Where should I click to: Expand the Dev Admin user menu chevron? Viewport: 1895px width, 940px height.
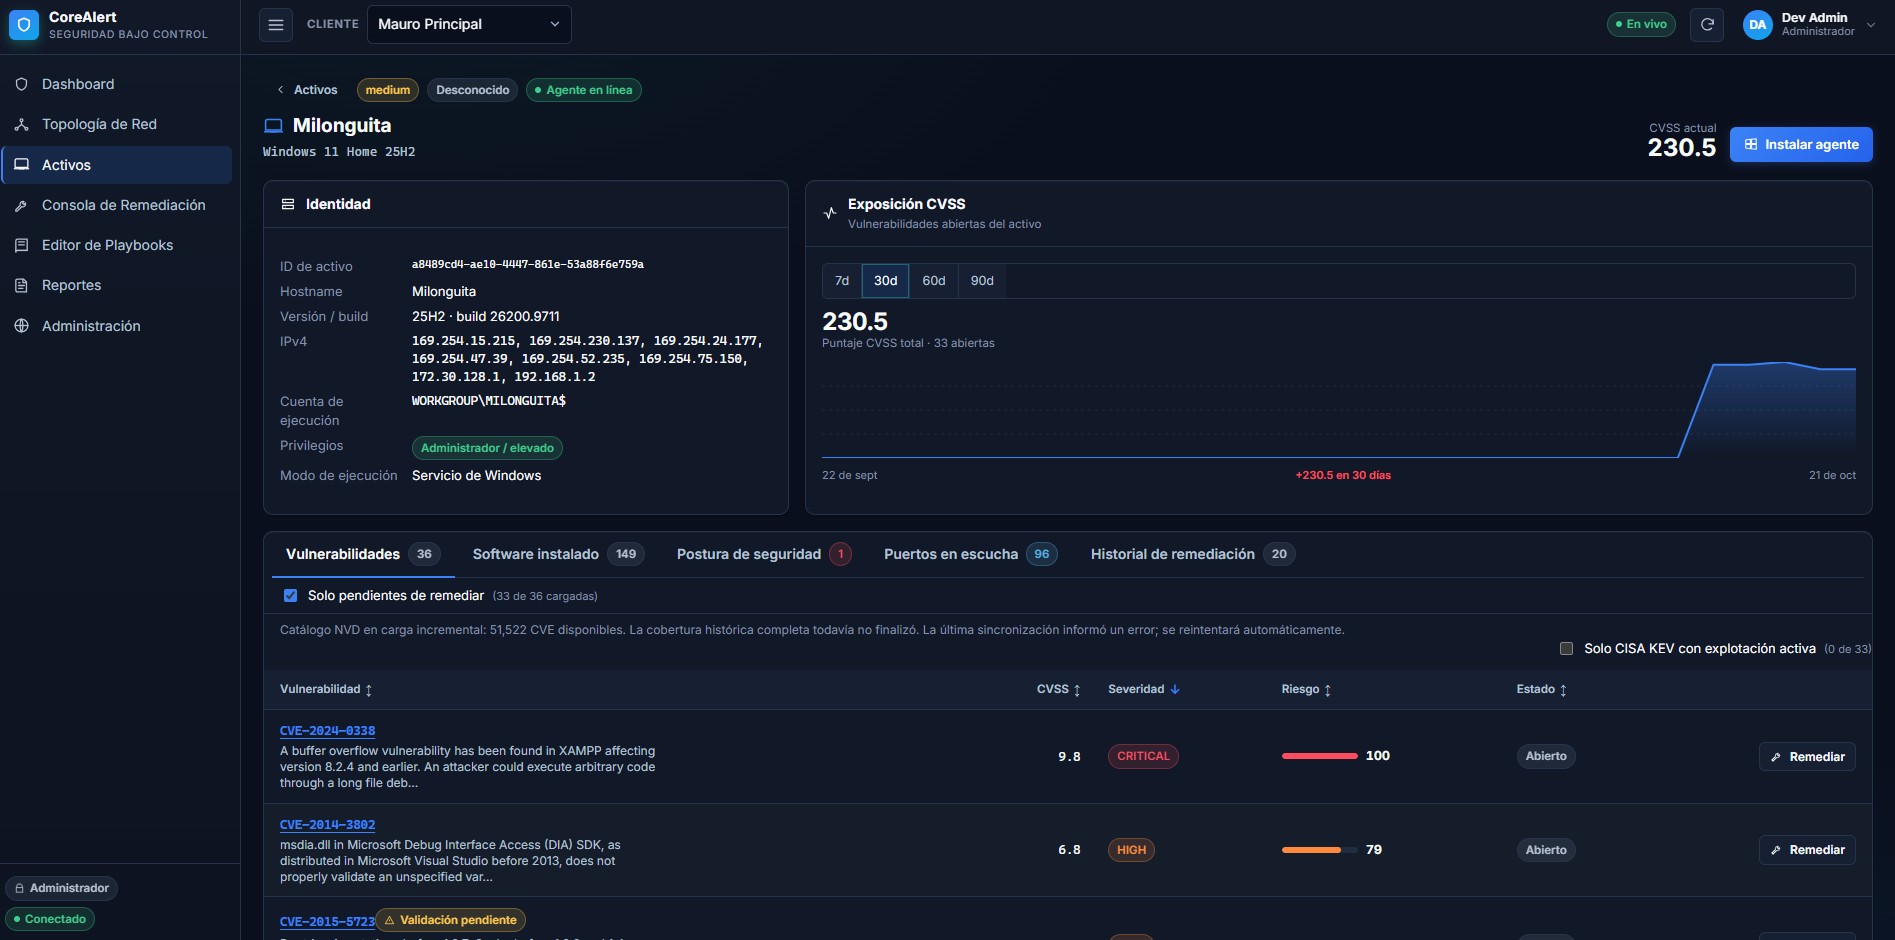pyautogui.click(x=1870, y=25)
